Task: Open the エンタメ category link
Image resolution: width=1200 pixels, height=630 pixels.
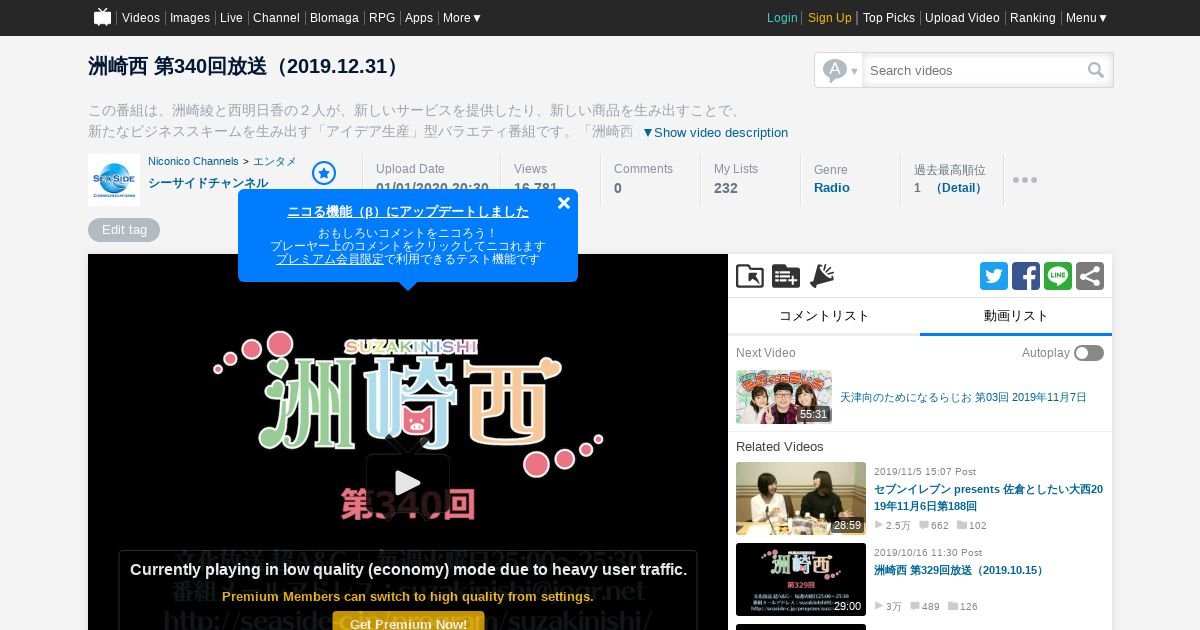Action: 274,161
